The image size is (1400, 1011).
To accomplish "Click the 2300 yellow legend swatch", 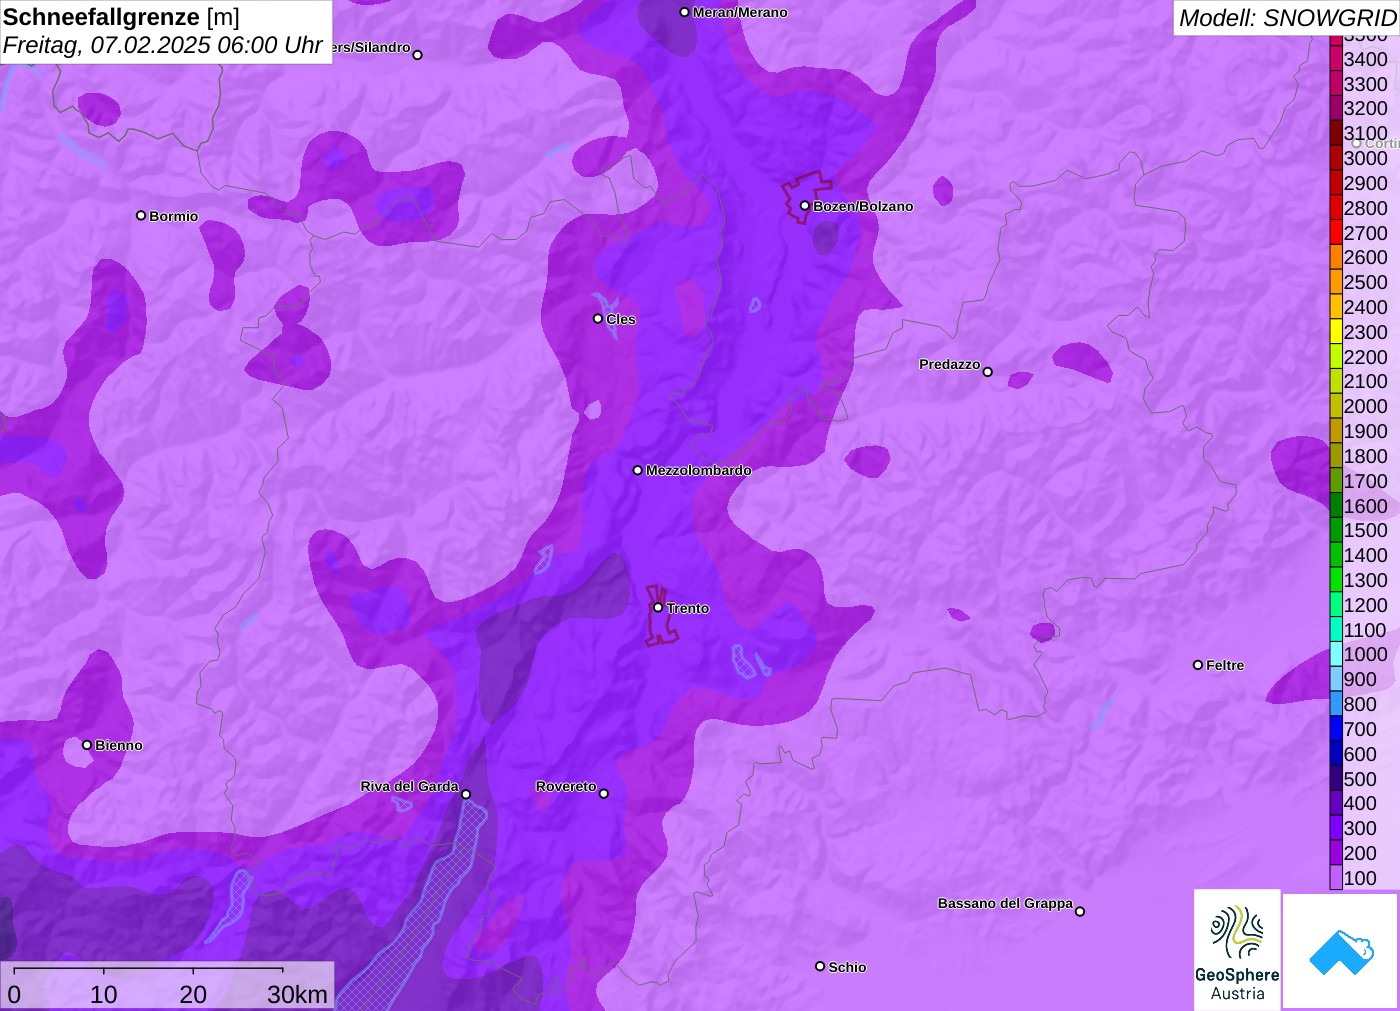I will (1336, 332).
